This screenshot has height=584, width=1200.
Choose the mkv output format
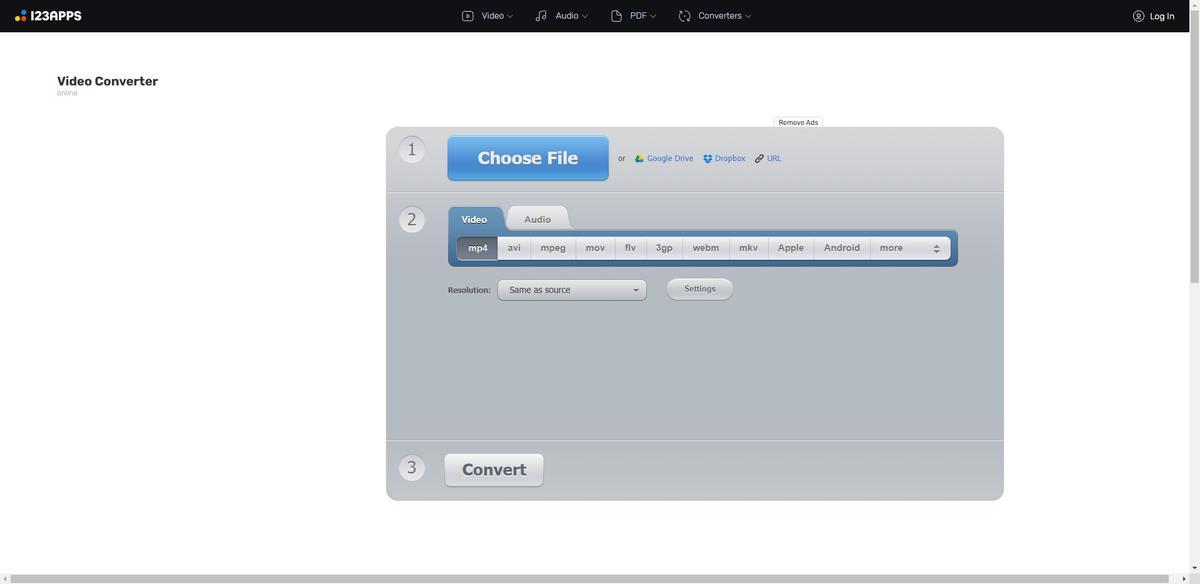(748, 248)
